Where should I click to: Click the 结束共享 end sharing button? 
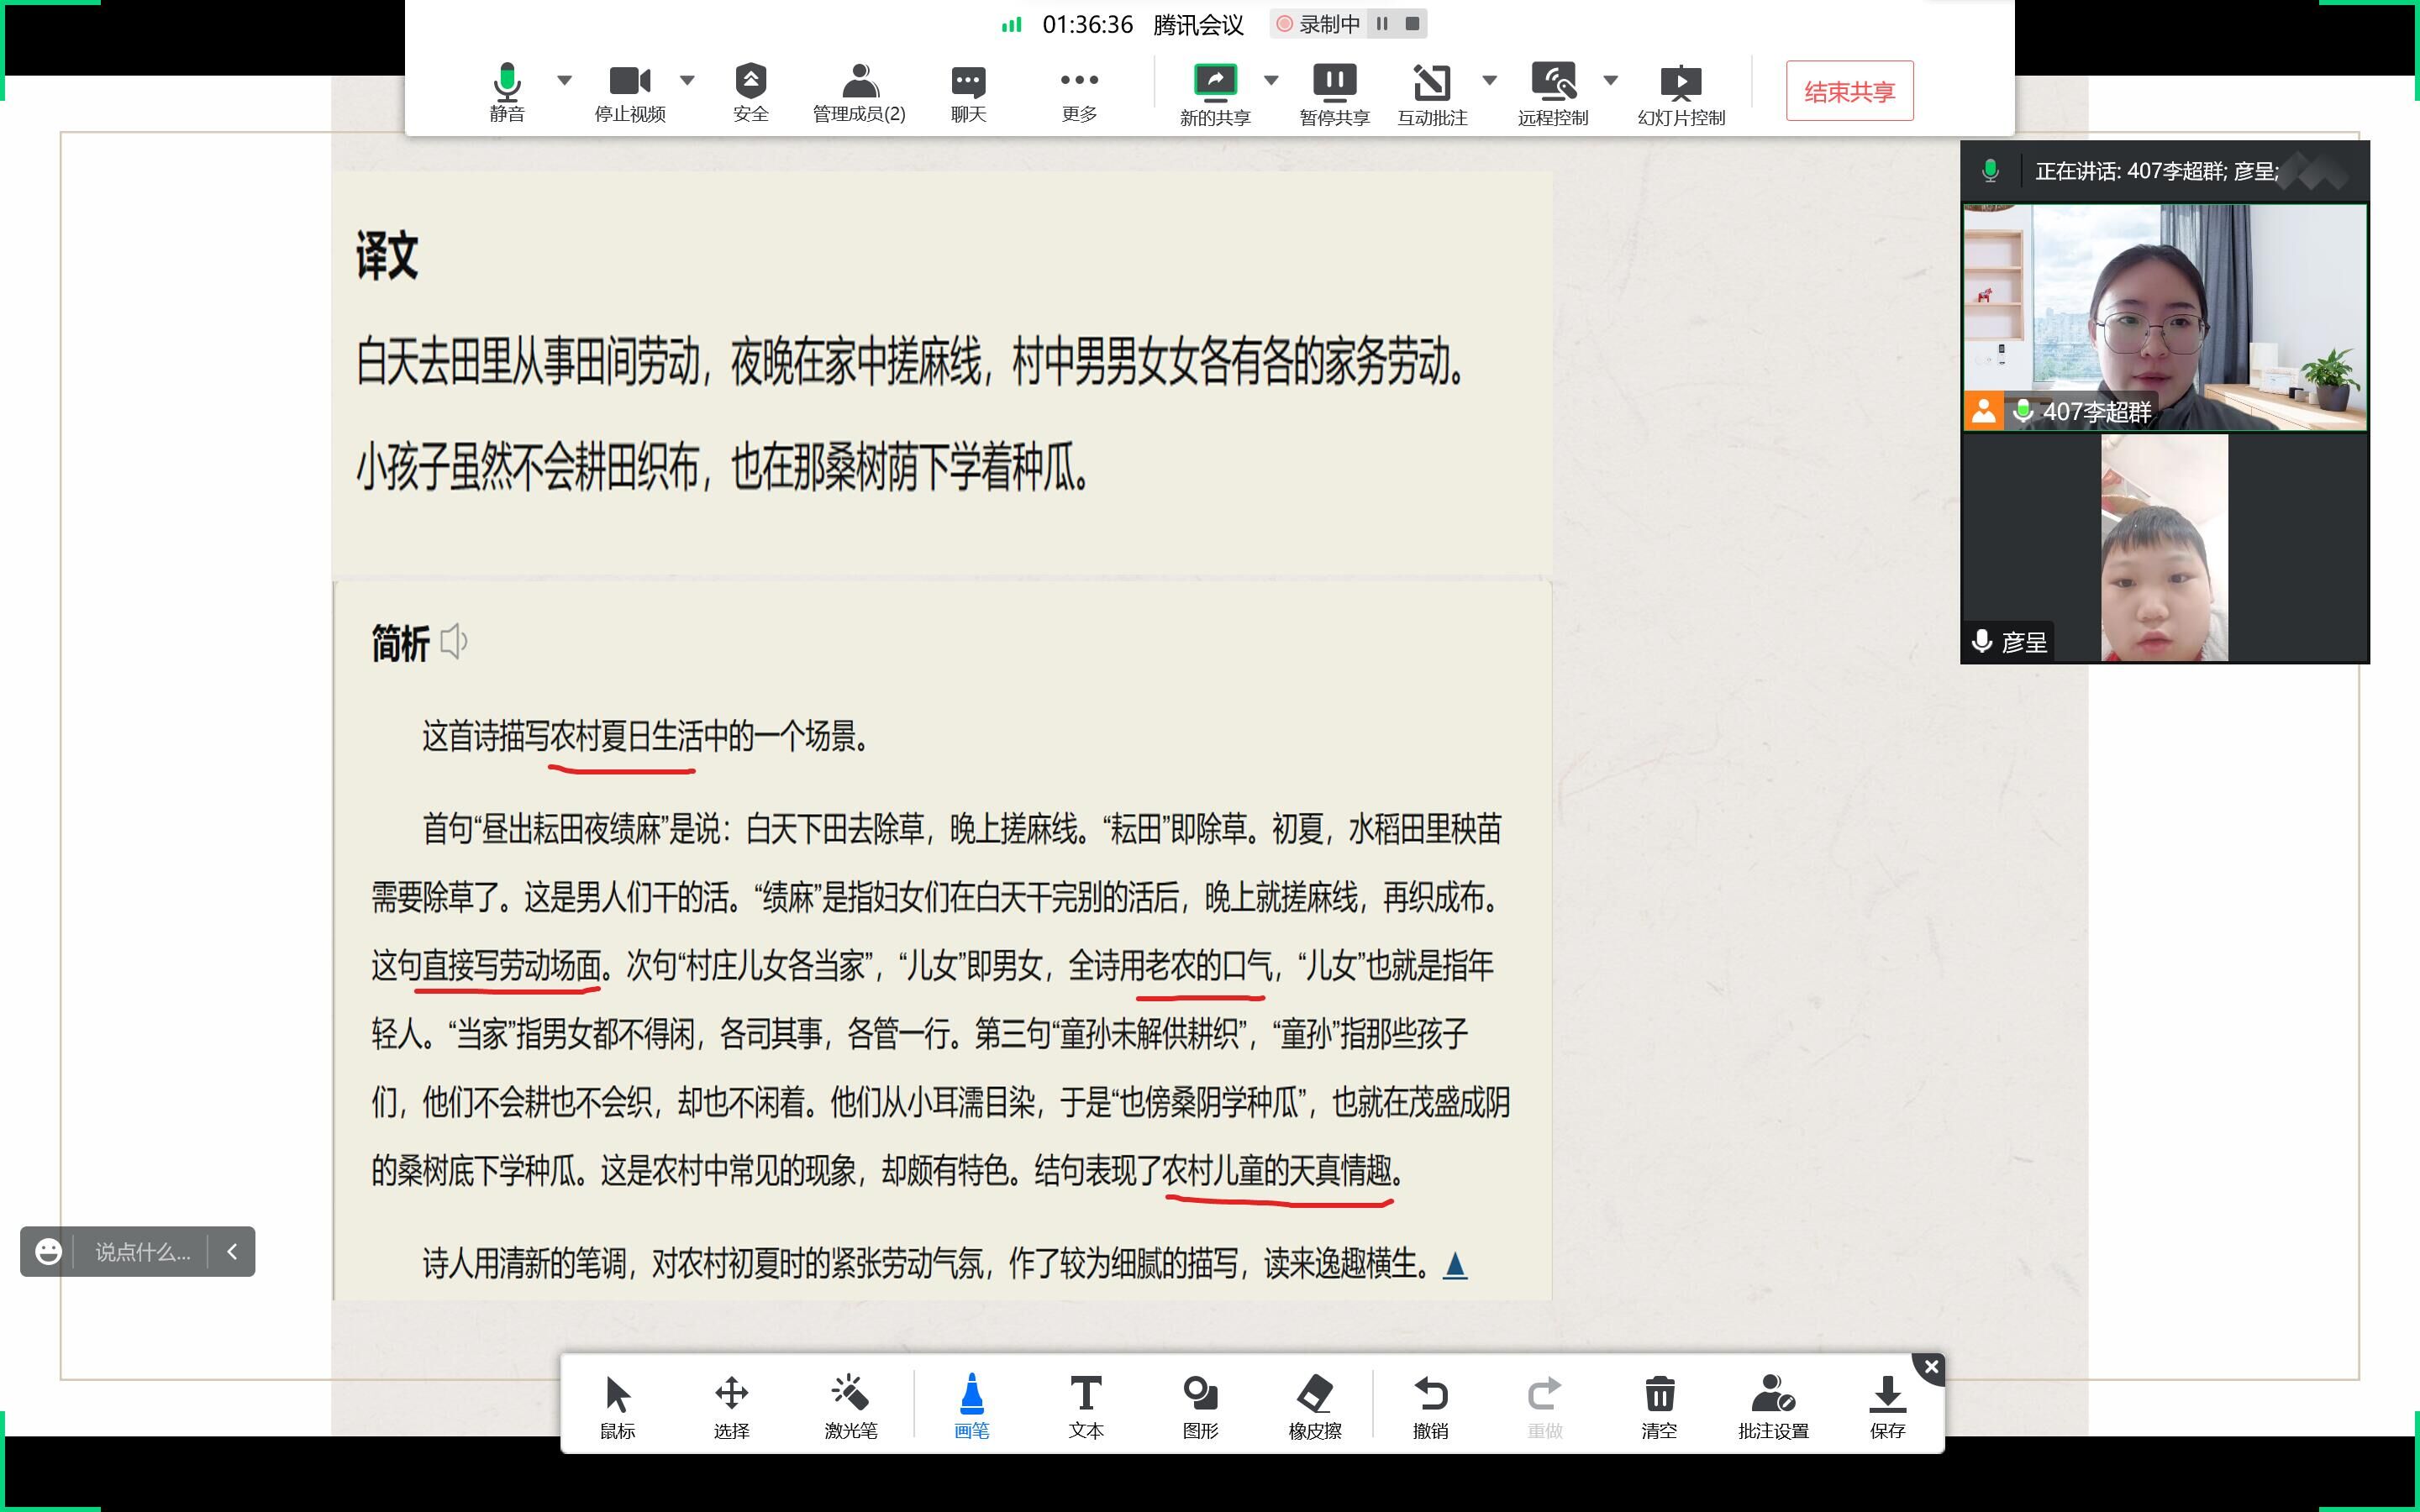click(x=1849, y=91)
